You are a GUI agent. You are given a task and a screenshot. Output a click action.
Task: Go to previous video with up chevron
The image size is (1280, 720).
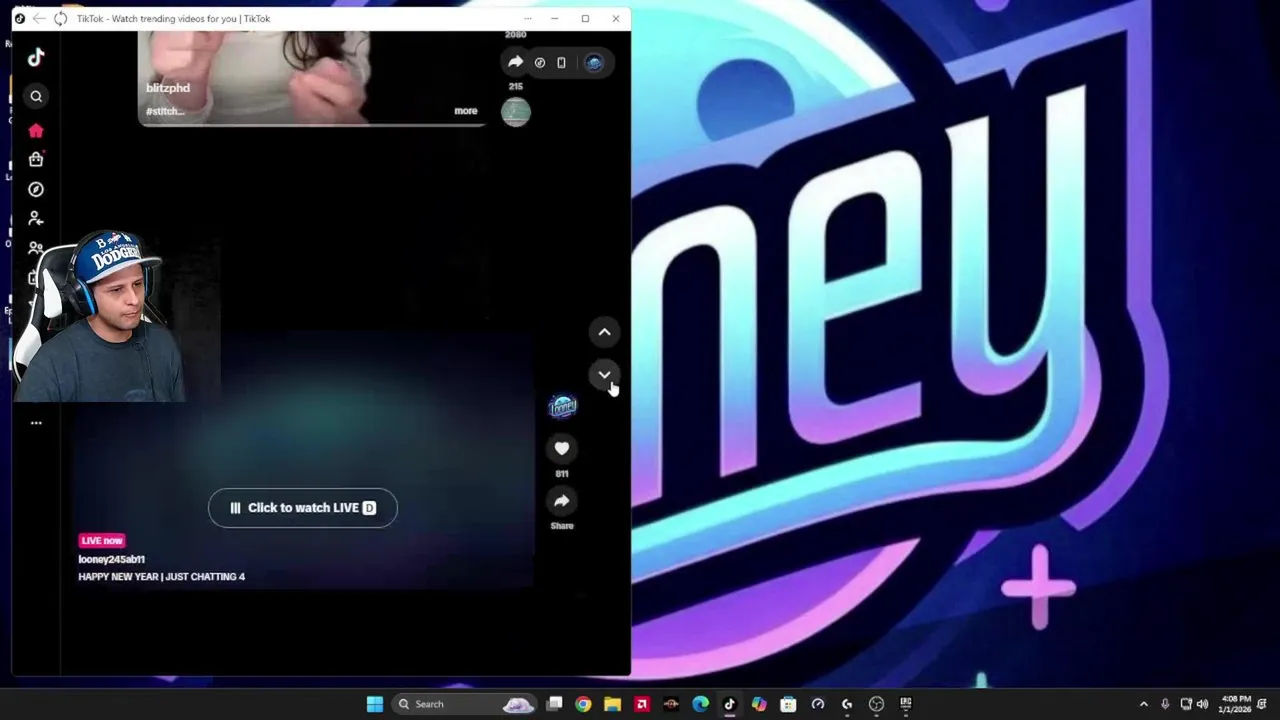[604, 332]
